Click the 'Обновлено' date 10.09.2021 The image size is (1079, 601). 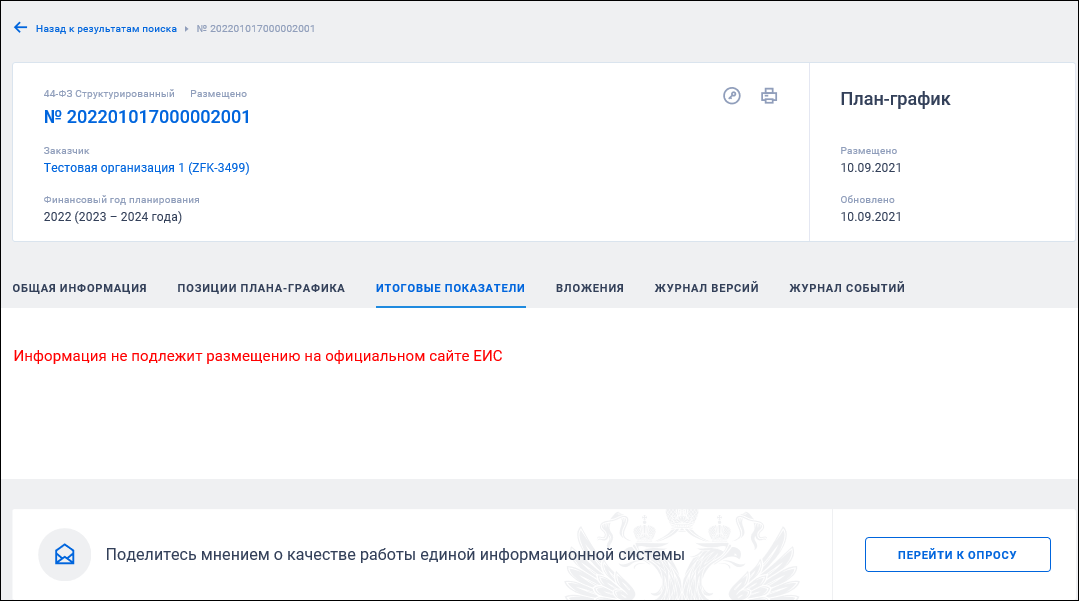(x=870, y=217)
